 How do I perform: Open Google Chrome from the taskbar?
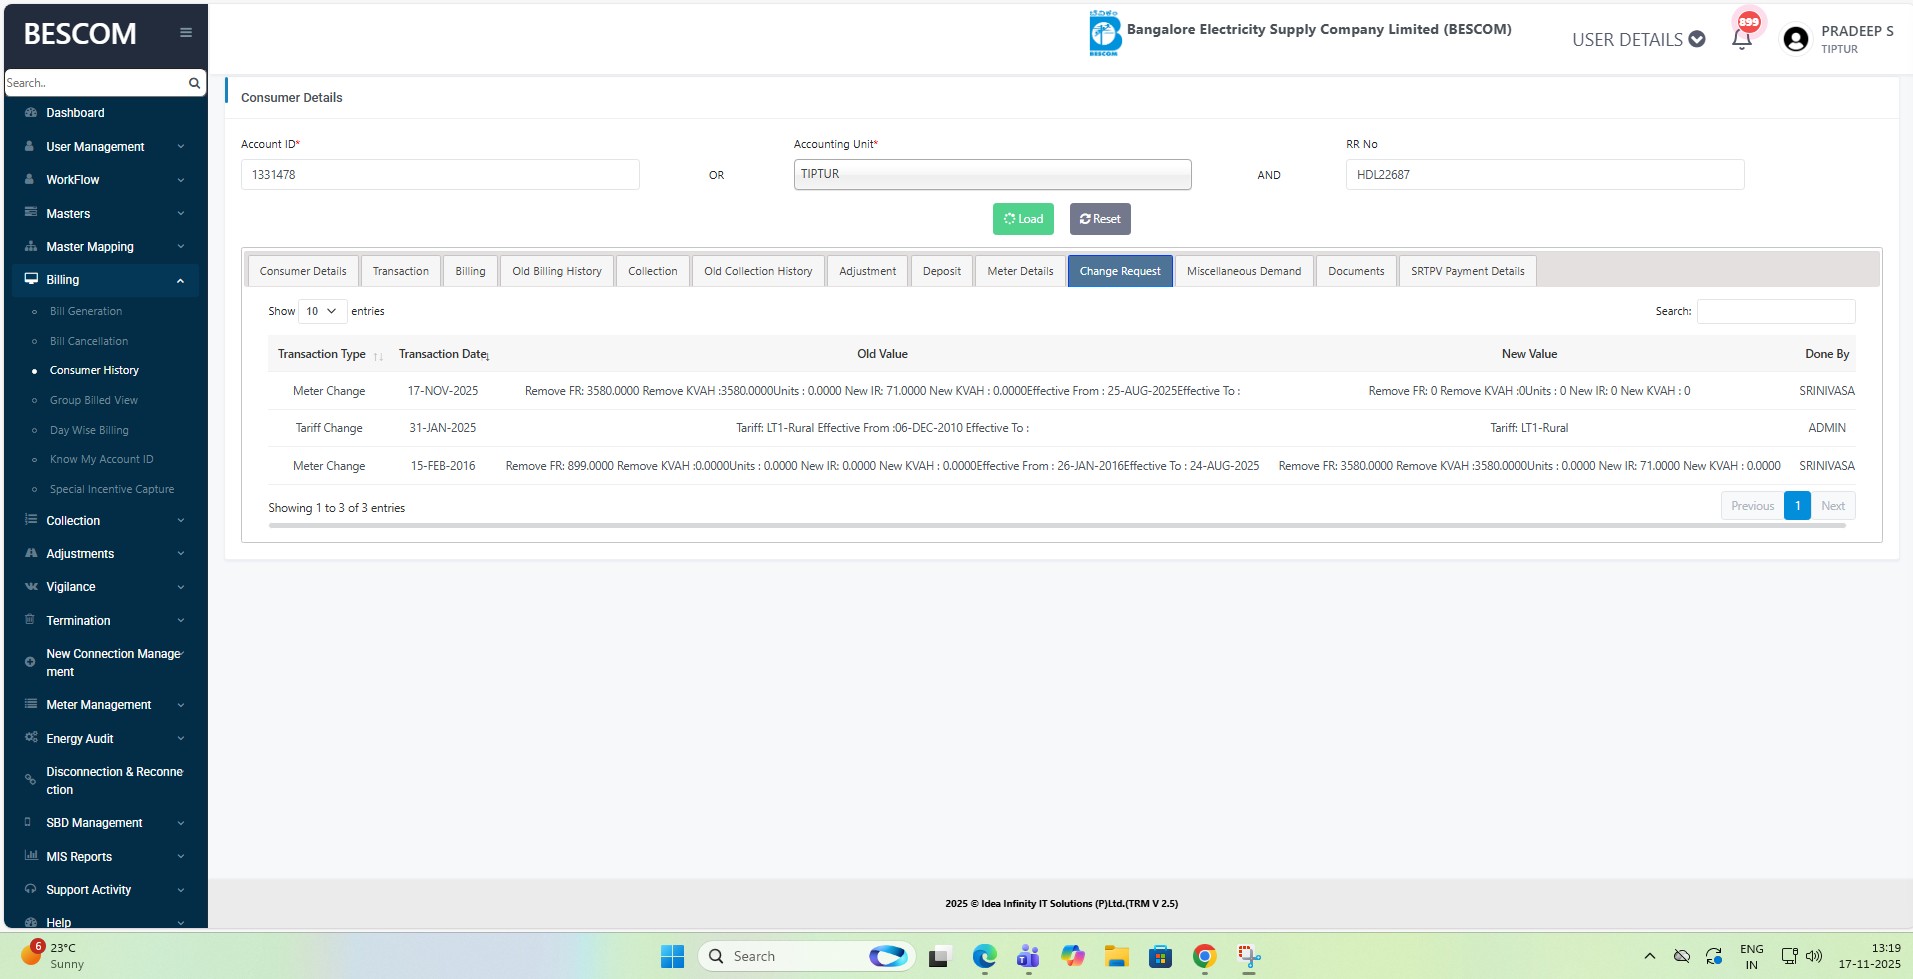point(1204,957)
